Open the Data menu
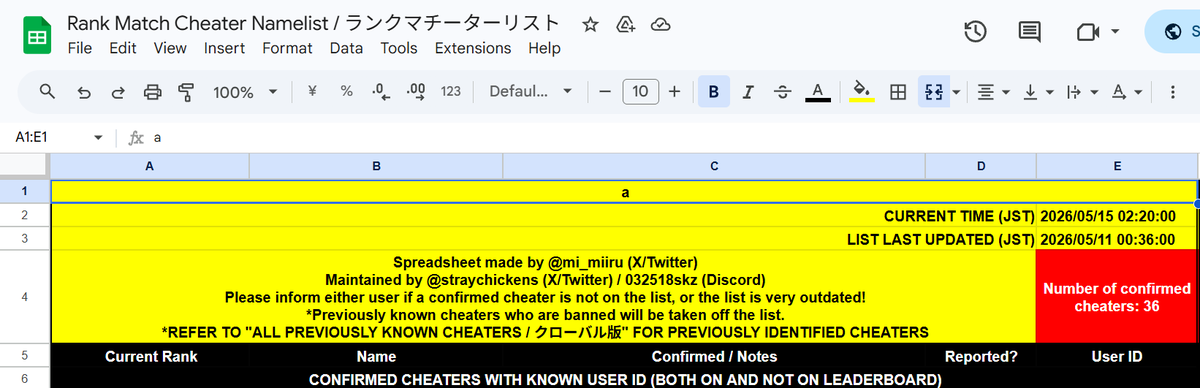Screen dimensions: 1200x388 [x=346, y=48]
